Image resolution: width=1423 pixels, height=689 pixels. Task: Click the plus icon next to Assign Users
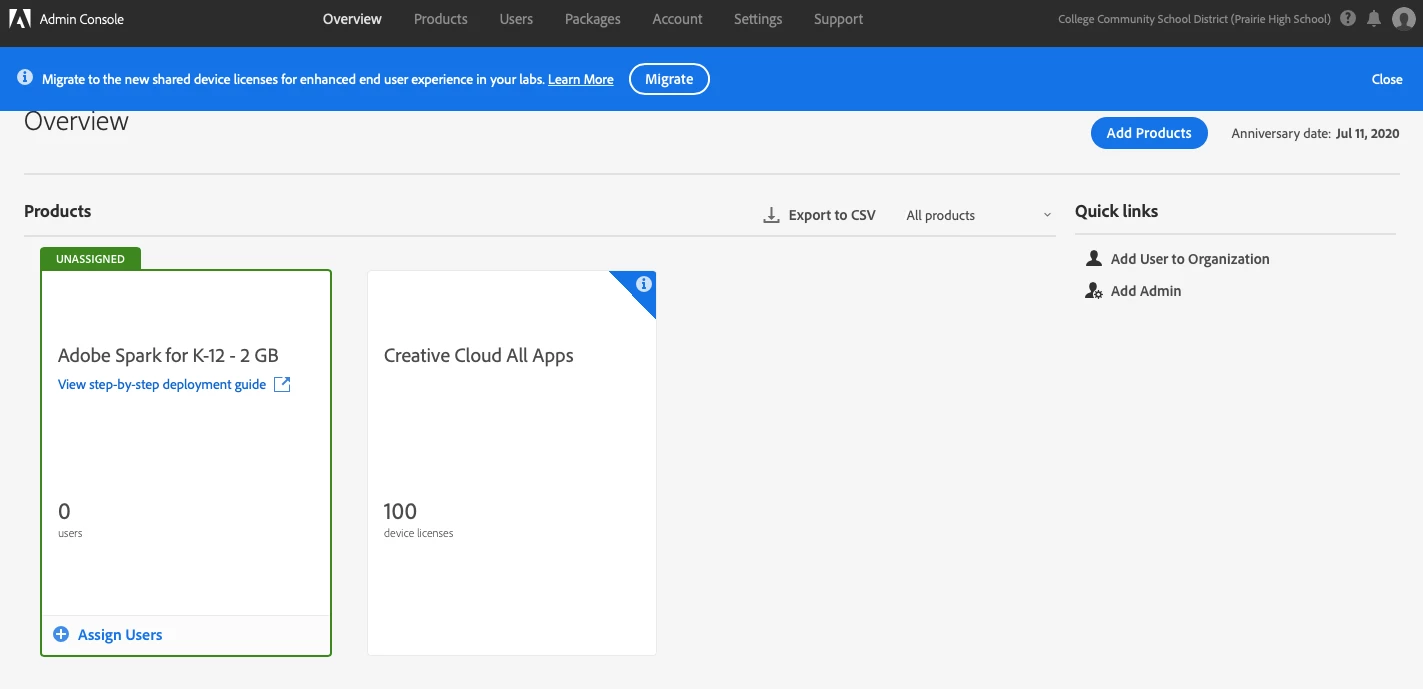tap(61, 634)
